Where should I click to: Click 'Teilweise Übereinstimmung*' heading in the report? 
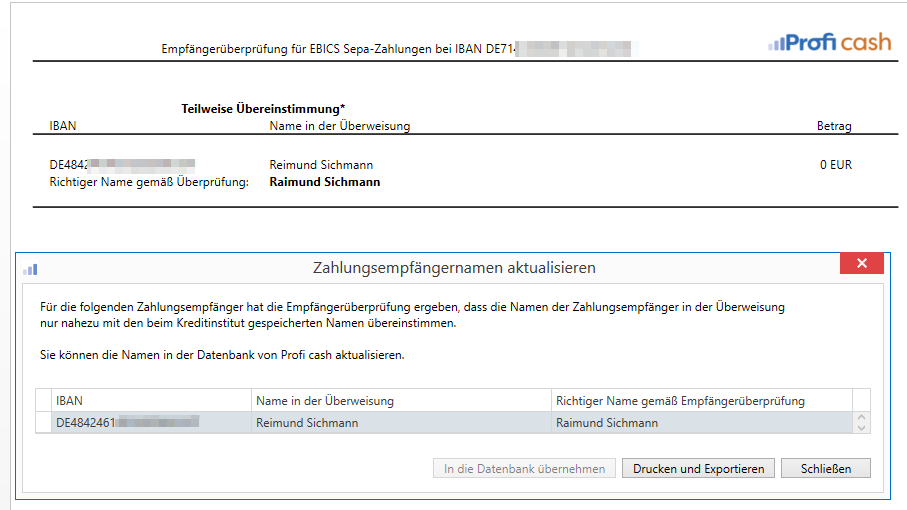pyautogui.click(x=270, y=108)
